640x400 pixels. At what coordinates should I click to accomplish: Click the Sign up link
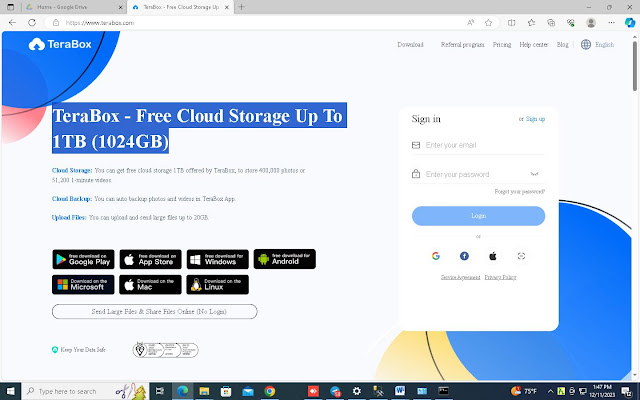tap(535, 119)
